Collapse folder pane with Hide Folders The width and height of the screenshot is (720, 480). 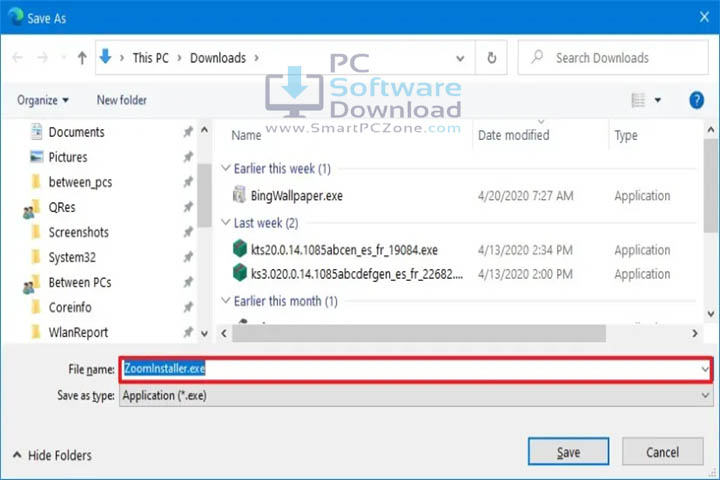point(52,455)
